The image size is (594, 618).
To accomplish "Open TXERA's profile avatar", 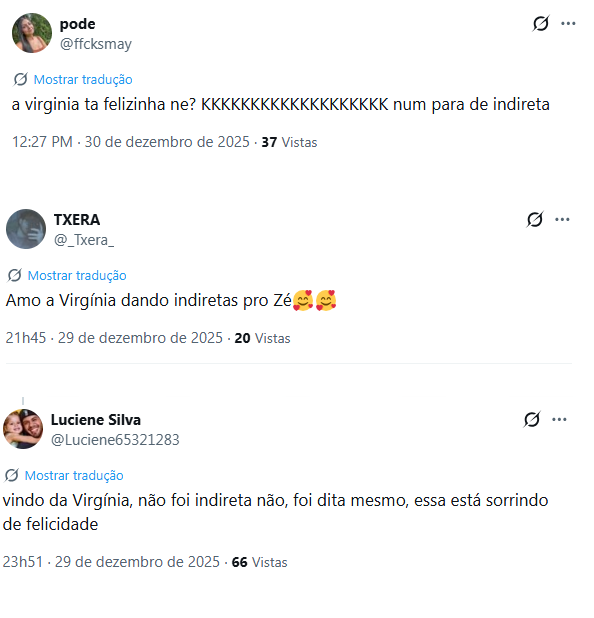I will click(26, 229).
